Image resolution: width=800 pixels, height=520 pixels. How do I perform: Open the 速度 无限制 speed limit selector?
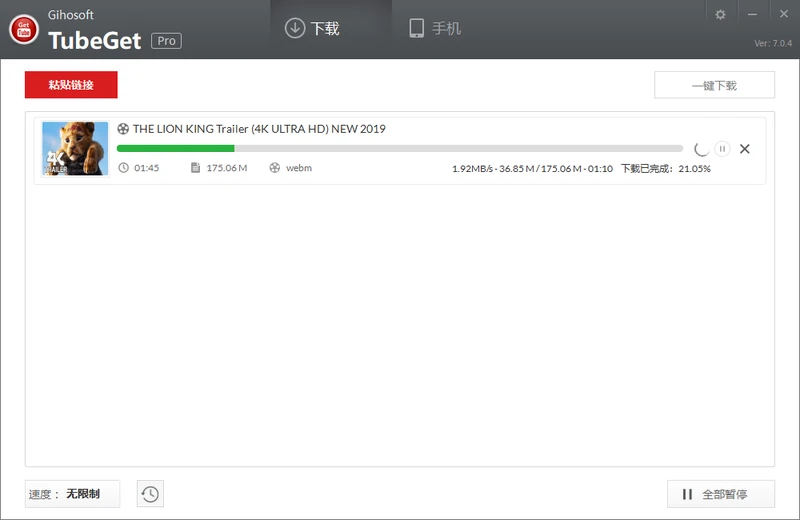72,494
